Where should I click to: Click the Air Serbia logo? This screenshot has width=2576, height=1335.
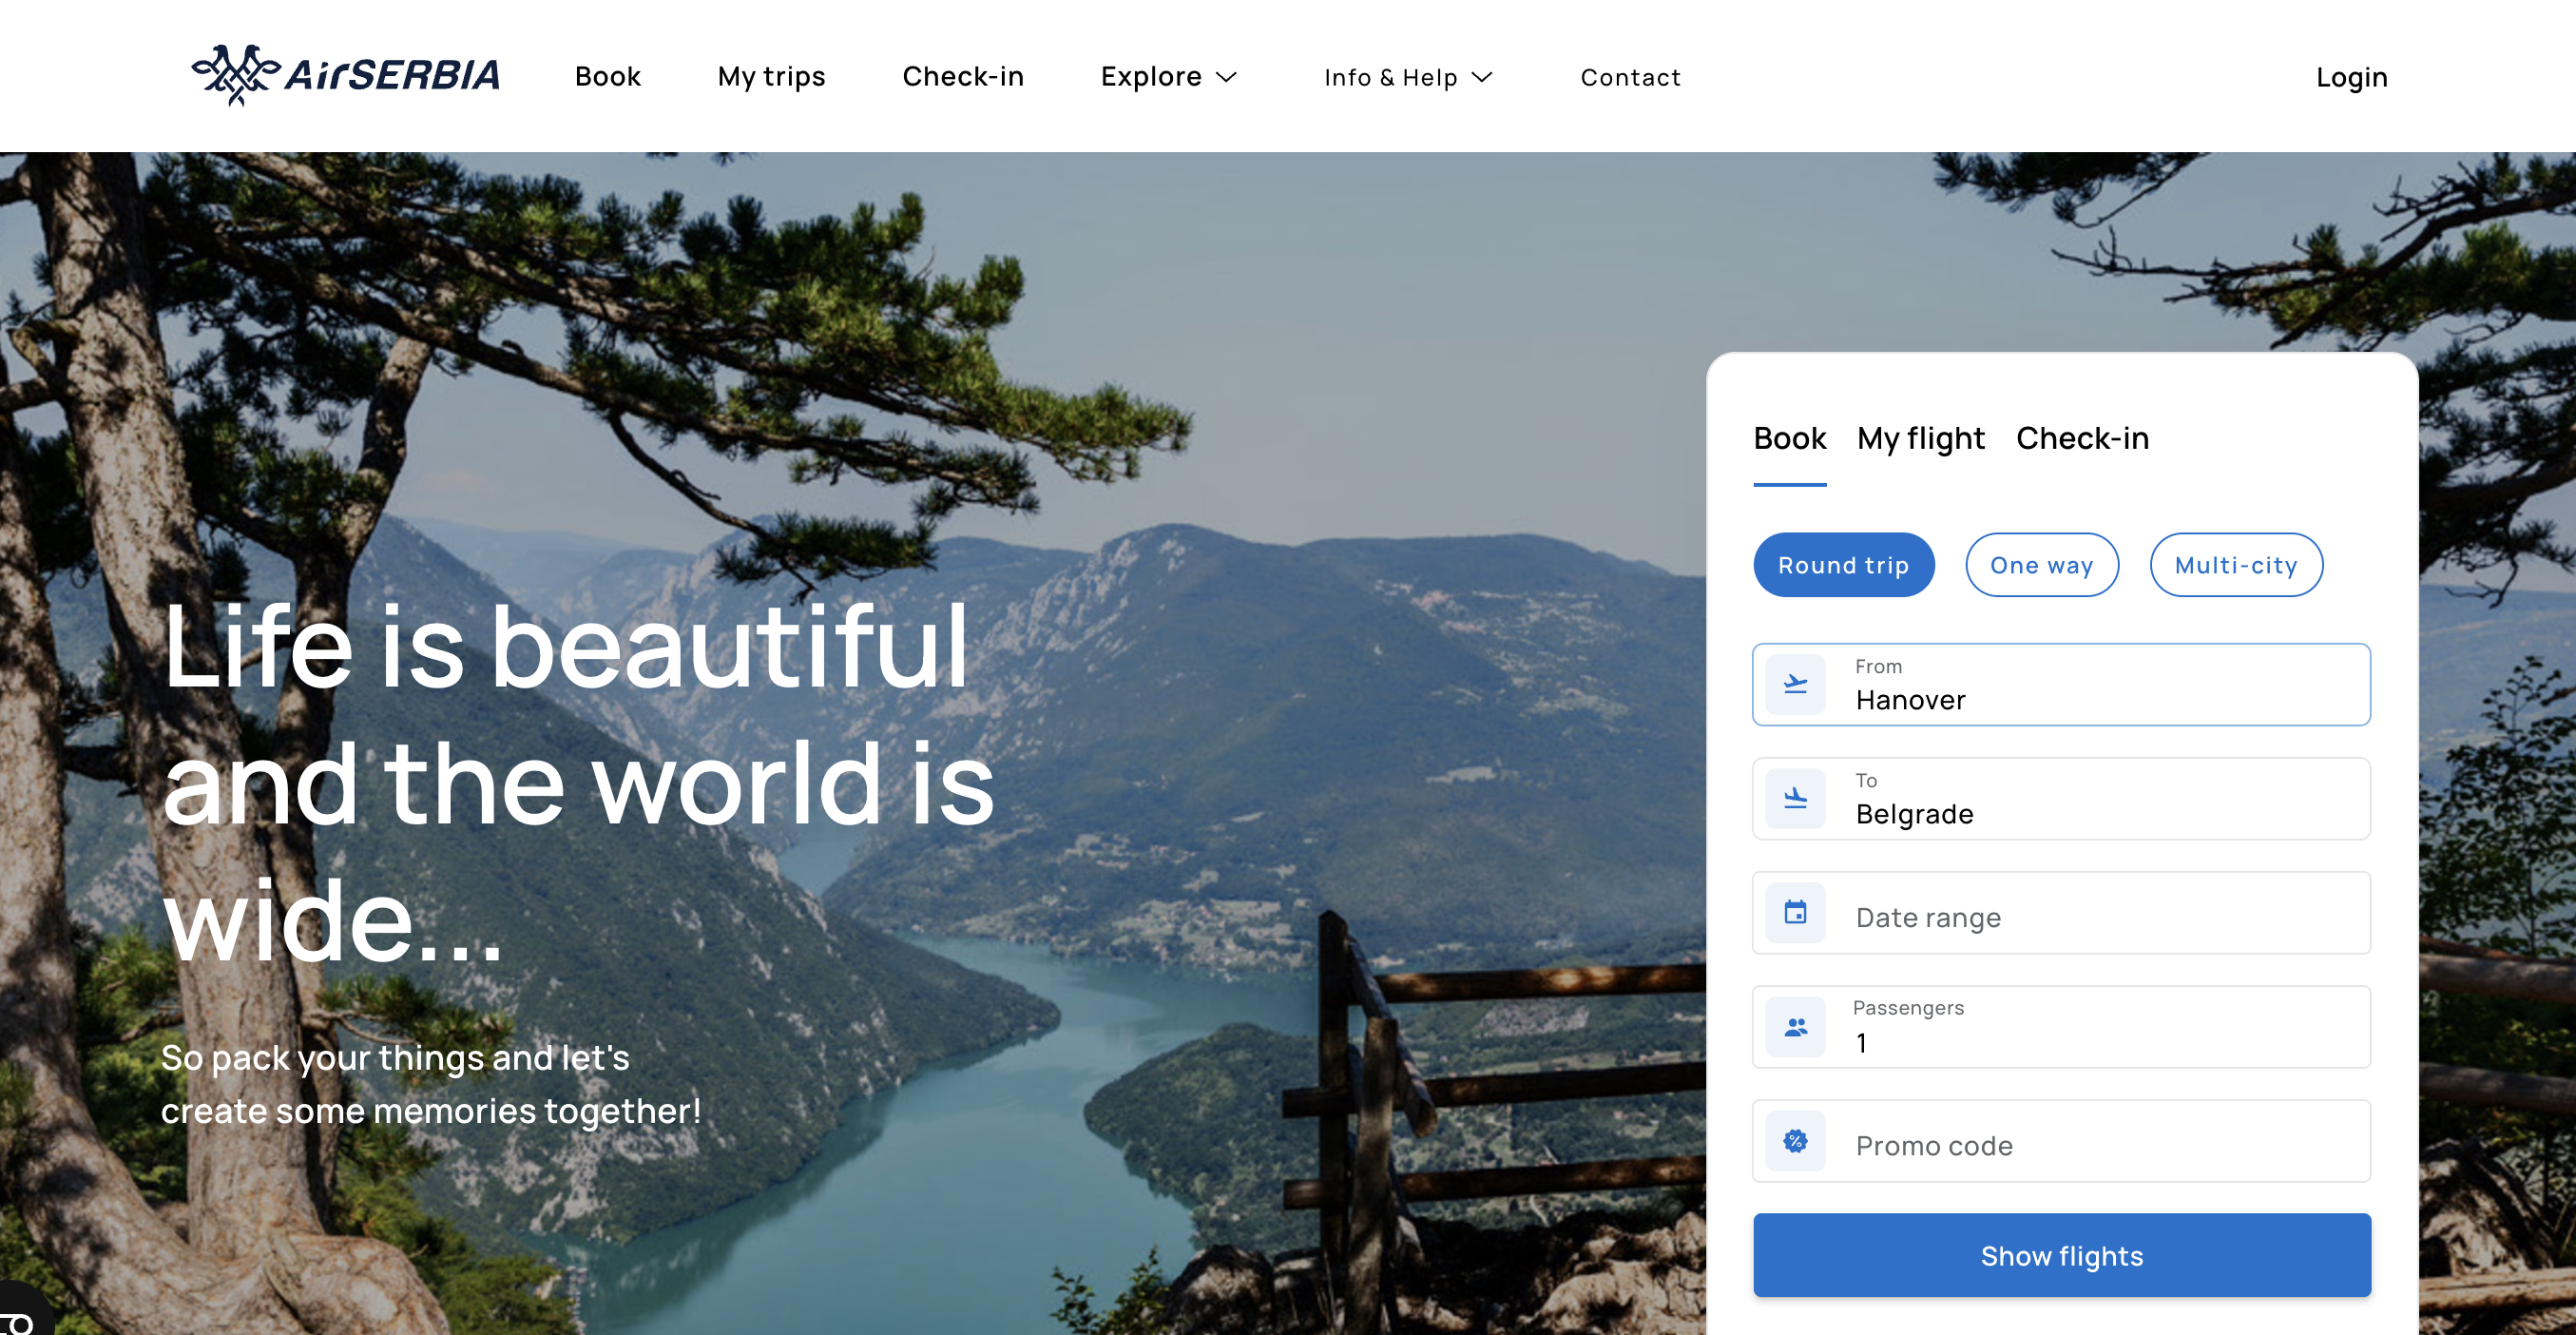point(345,75)
